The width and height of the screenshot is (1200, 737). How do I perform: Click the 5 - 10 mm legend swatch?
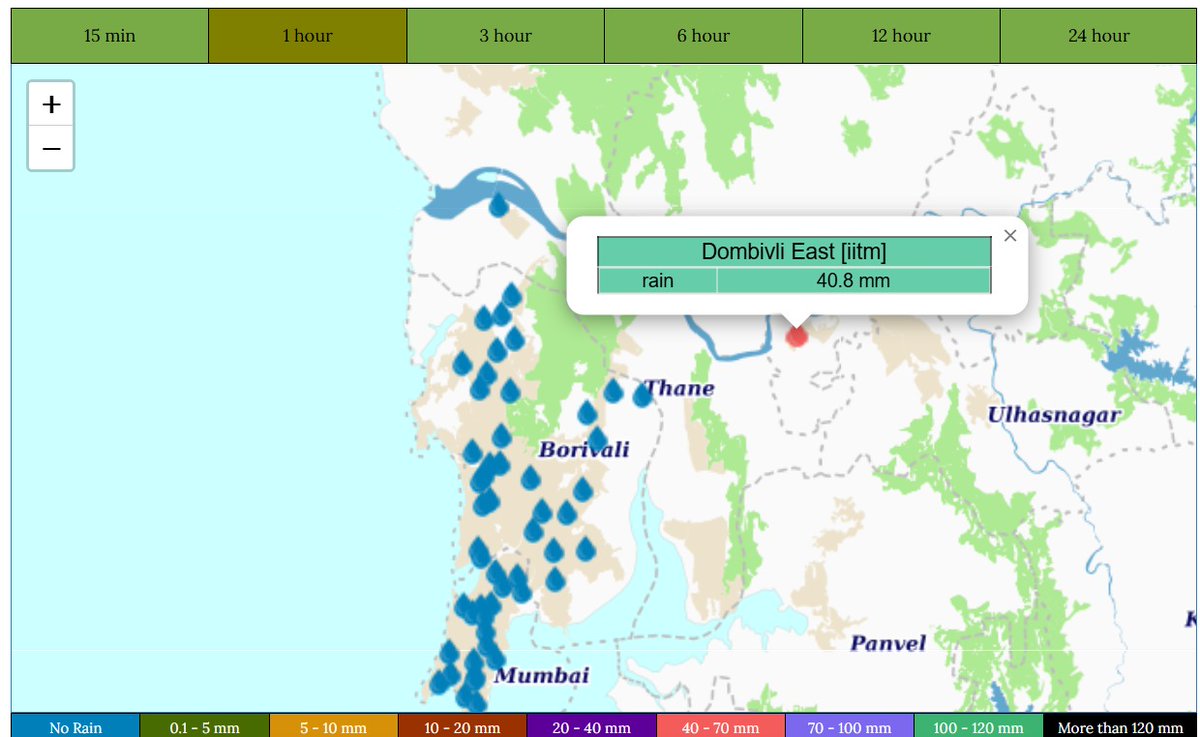333,727
